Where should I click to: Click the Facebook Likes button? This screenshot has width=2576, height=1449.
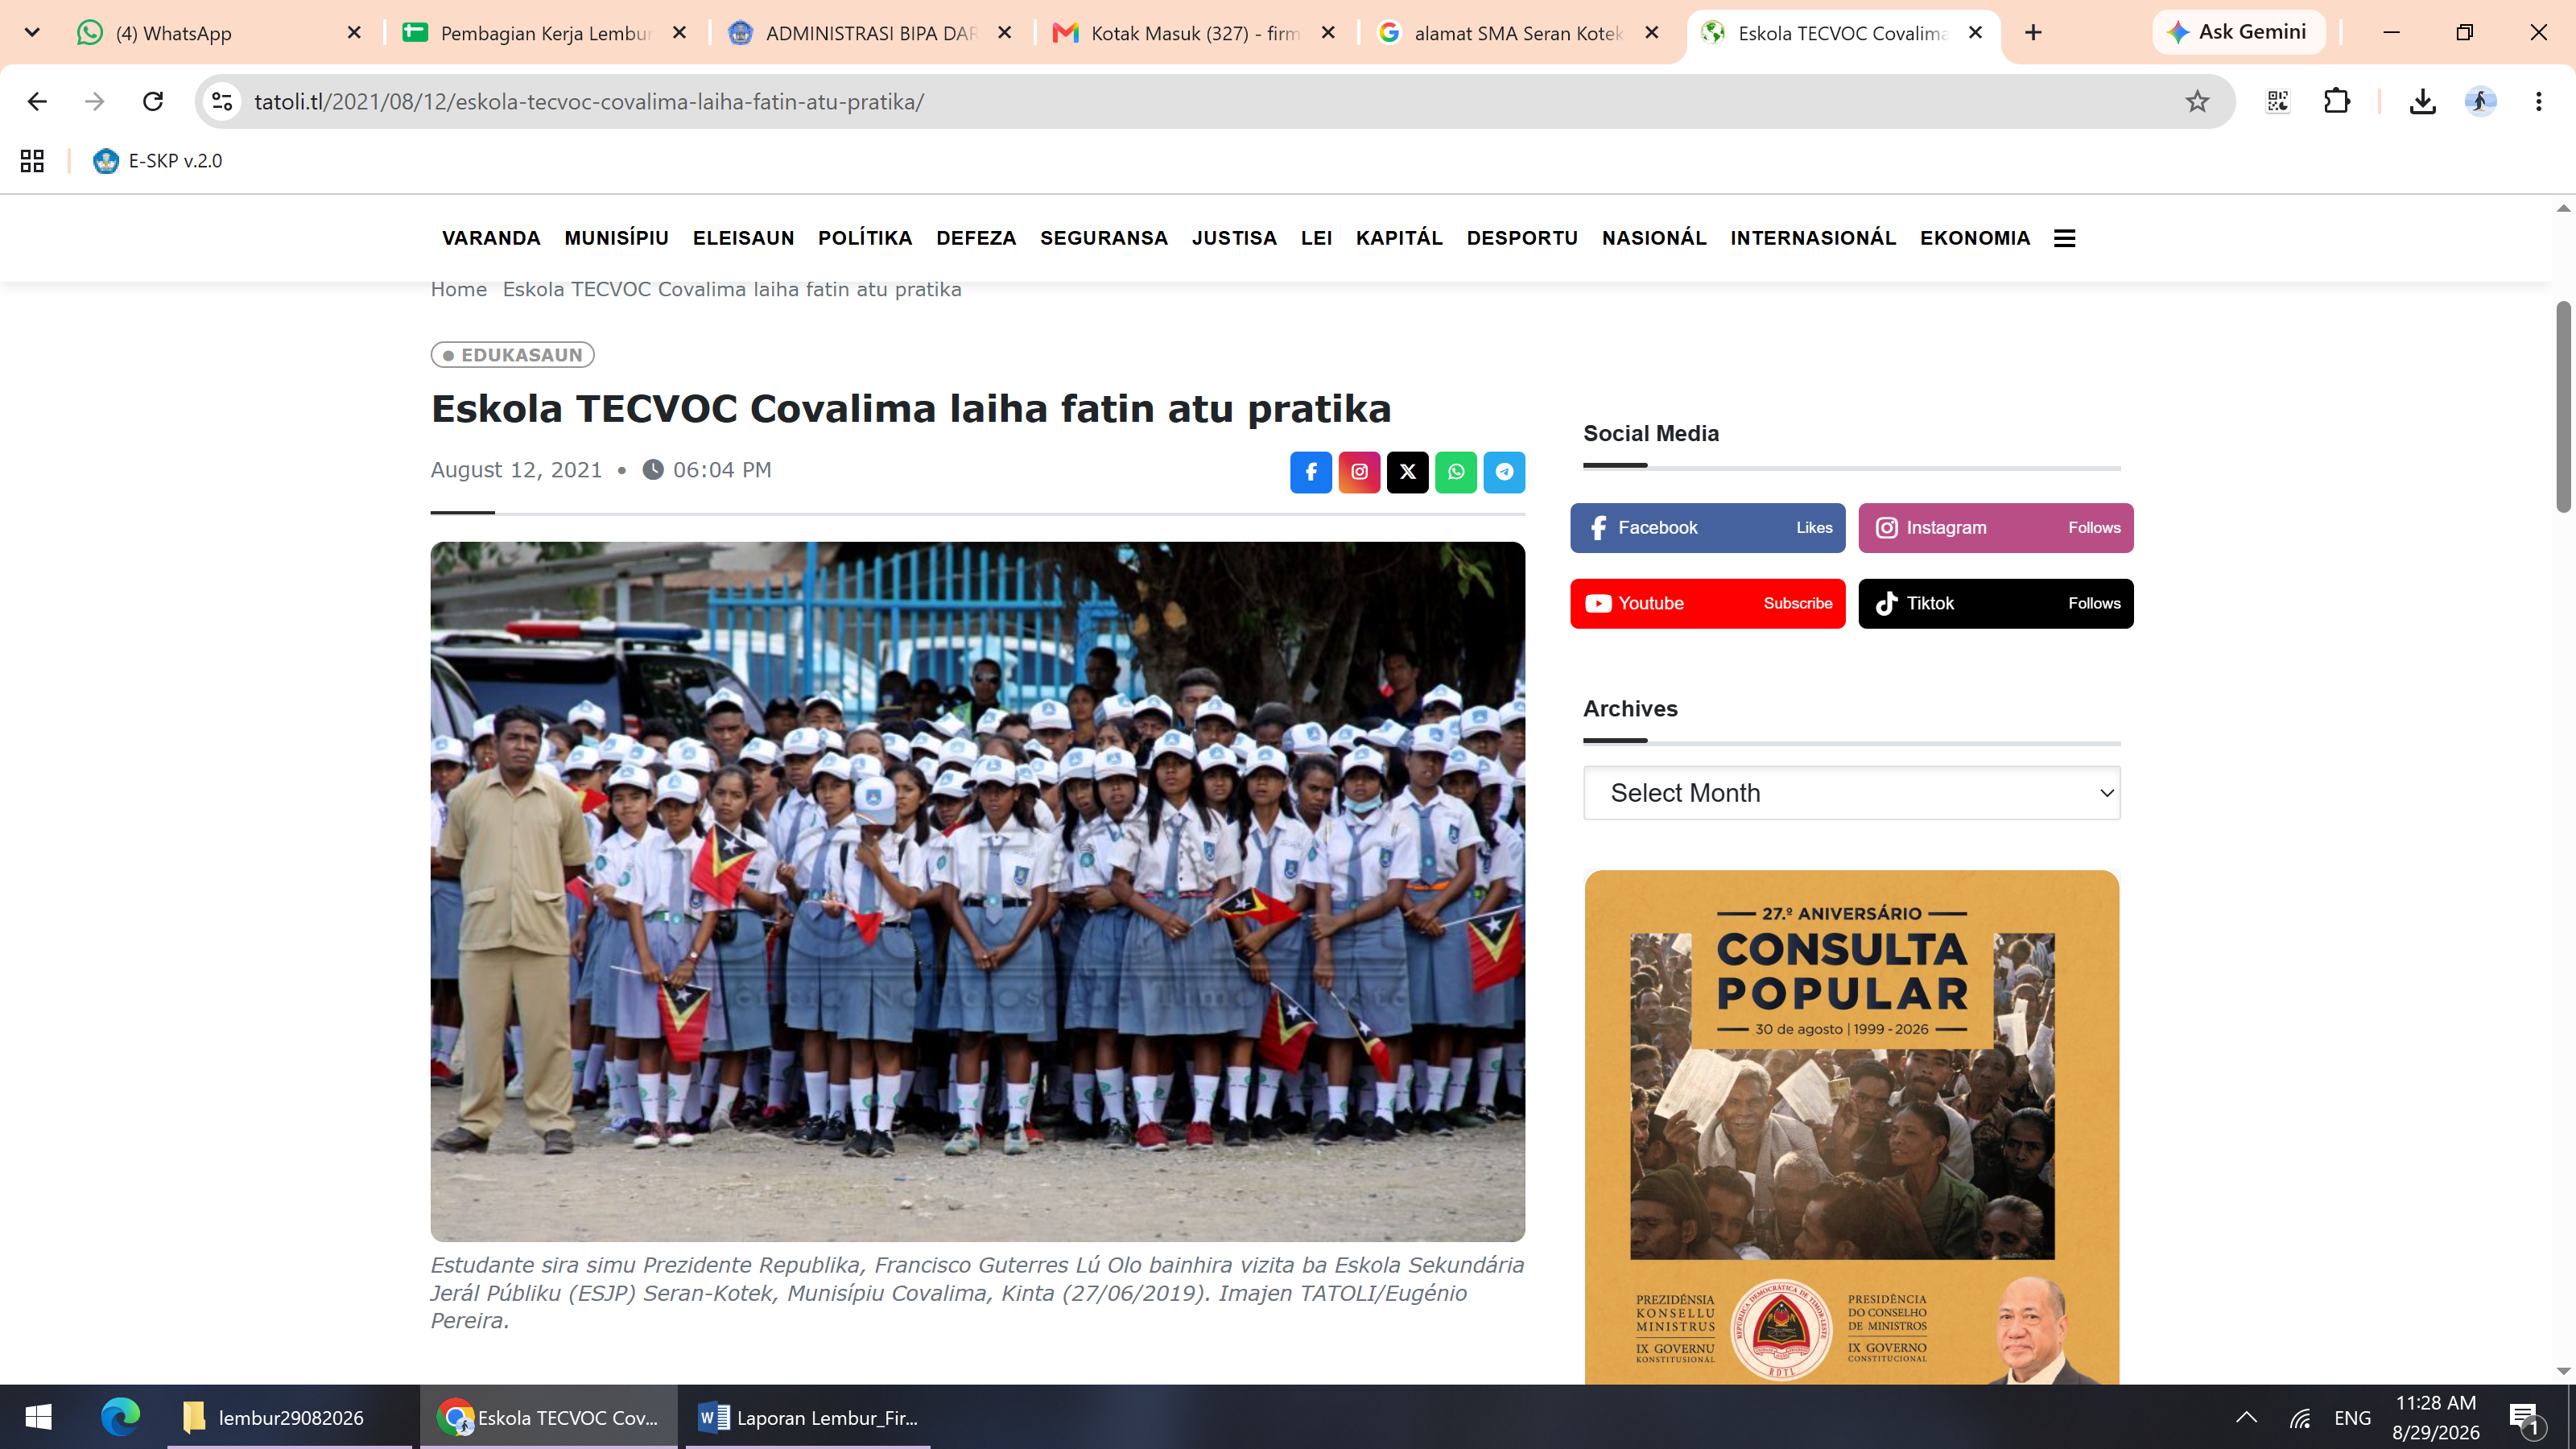pos(1707,528)
